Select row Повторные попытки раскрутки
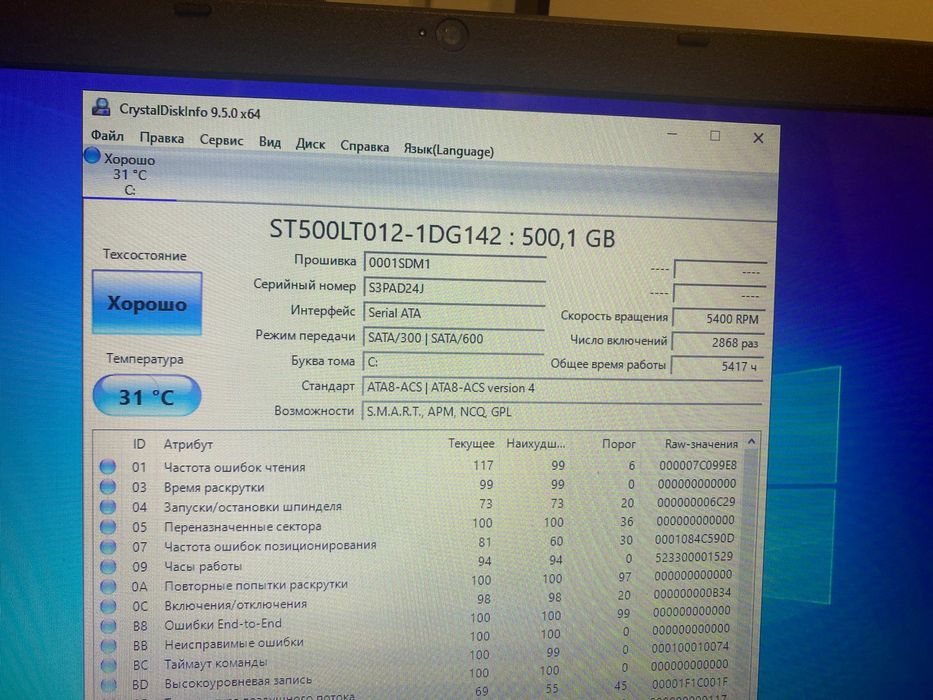Image resolution: width=933 pixels, height=700 pixels. [x=419, y=581]
